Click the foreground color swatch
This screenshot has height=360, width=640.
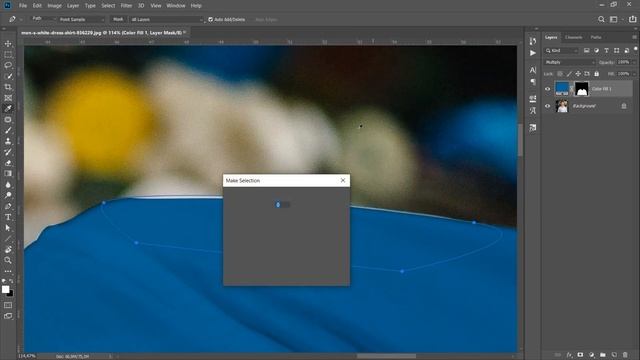[5, 289]
